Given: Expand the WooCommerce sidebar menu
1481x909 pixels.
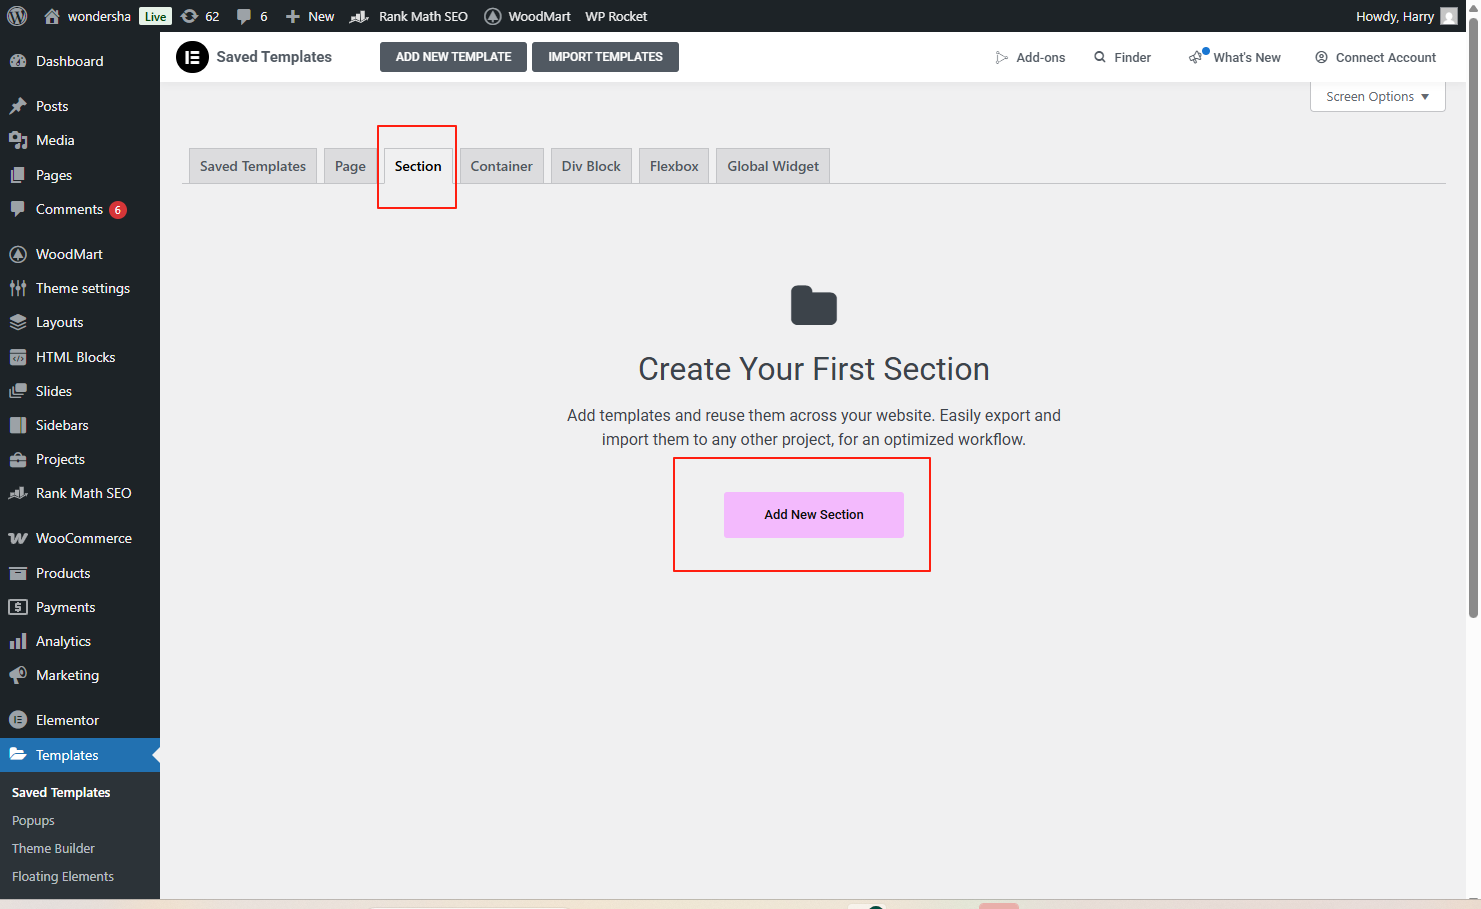Looking at the screenshot, I should (x=83, y=538).
